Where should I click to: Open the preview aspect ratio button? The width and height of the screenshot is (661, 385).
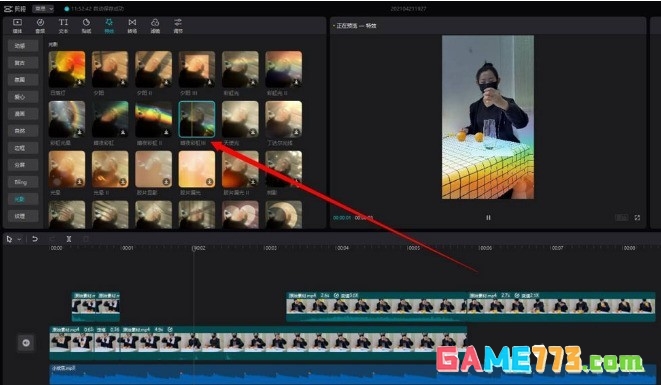(x=621, y=218)
